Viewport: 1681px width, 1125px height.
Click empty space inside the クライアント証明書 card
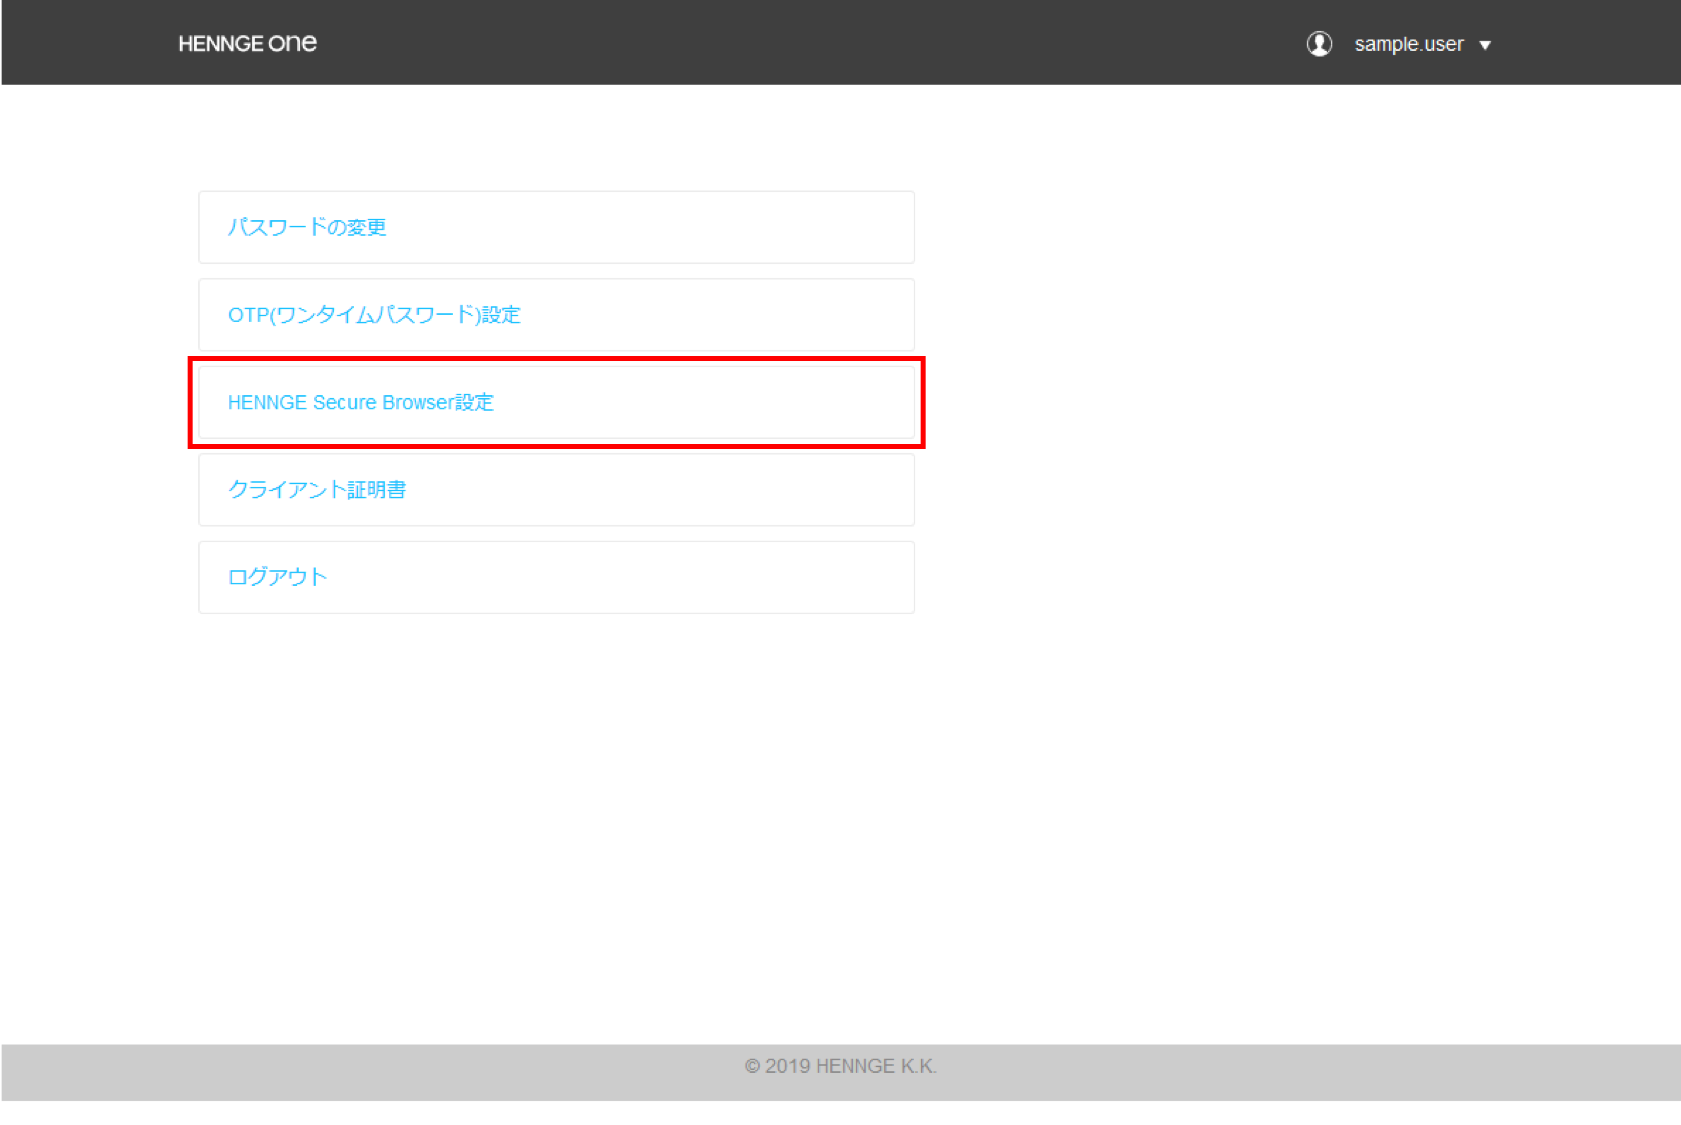[x=700, y=490]
